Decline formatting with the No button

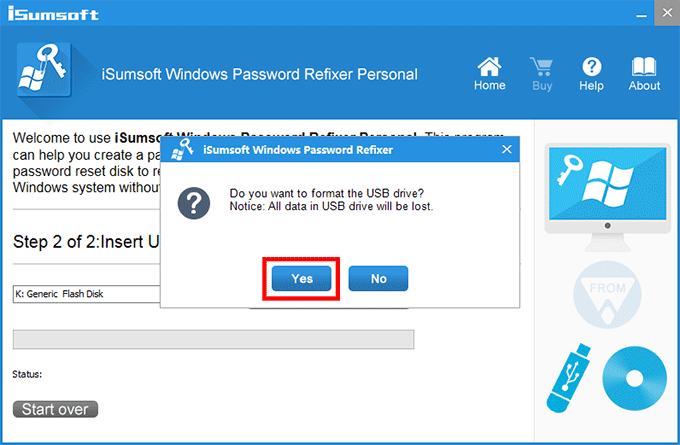pos(378,278)
